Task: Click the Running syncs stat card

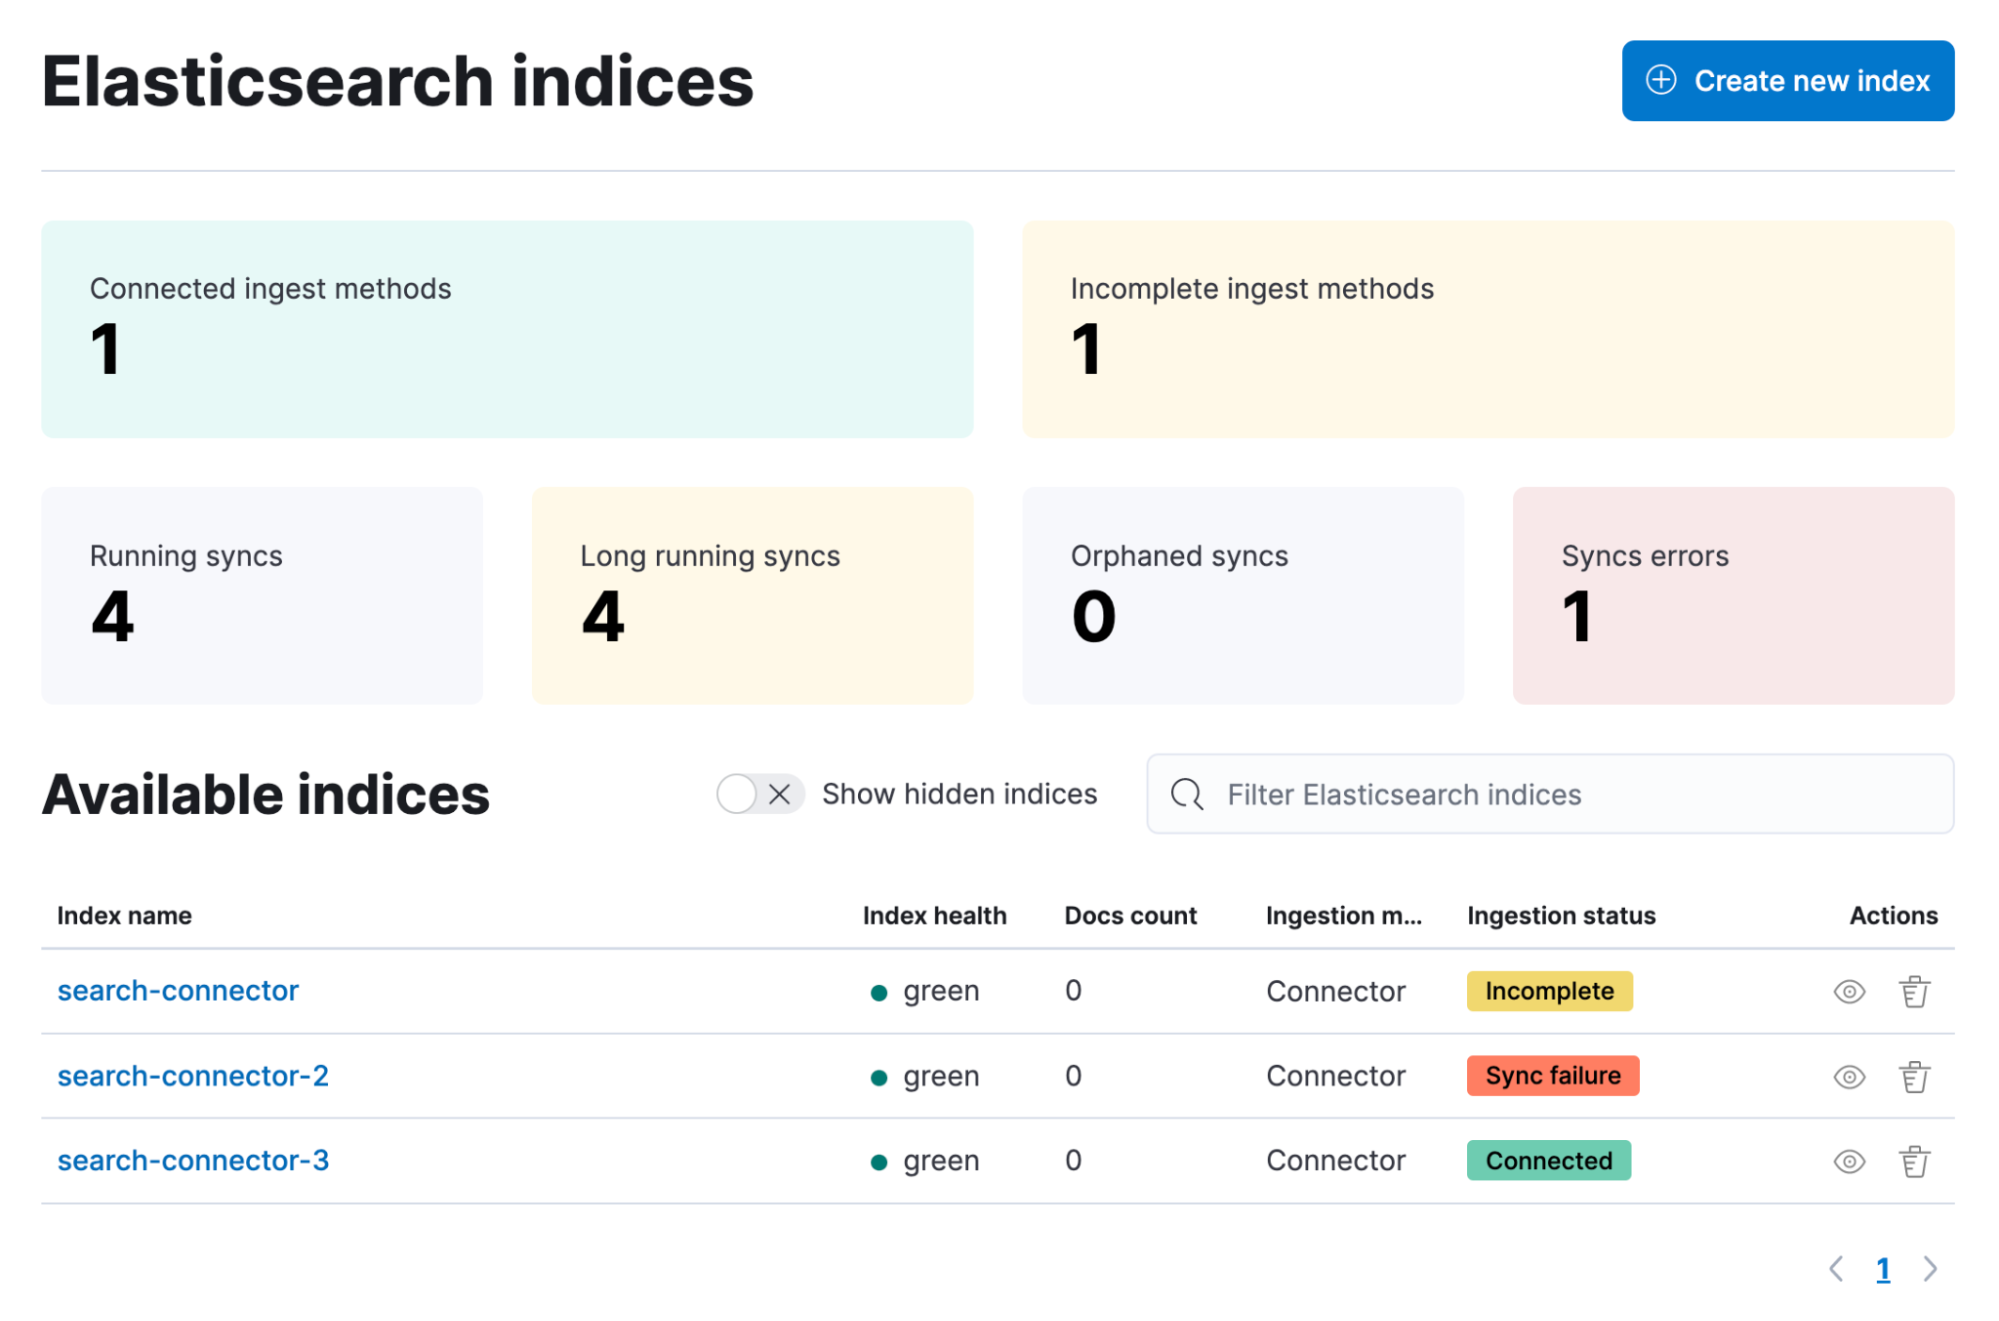Action: pyautogui.click(x=262, y=595)
